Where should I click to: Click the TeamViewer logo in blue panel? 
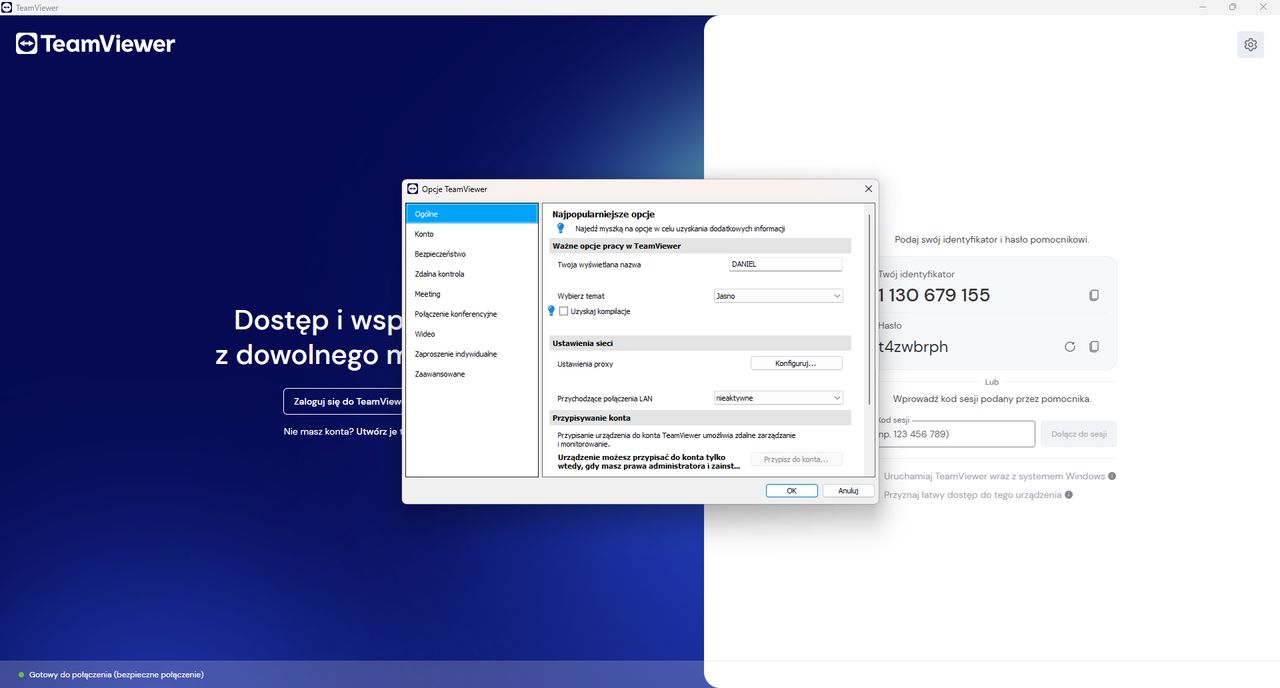coord(95,43)
